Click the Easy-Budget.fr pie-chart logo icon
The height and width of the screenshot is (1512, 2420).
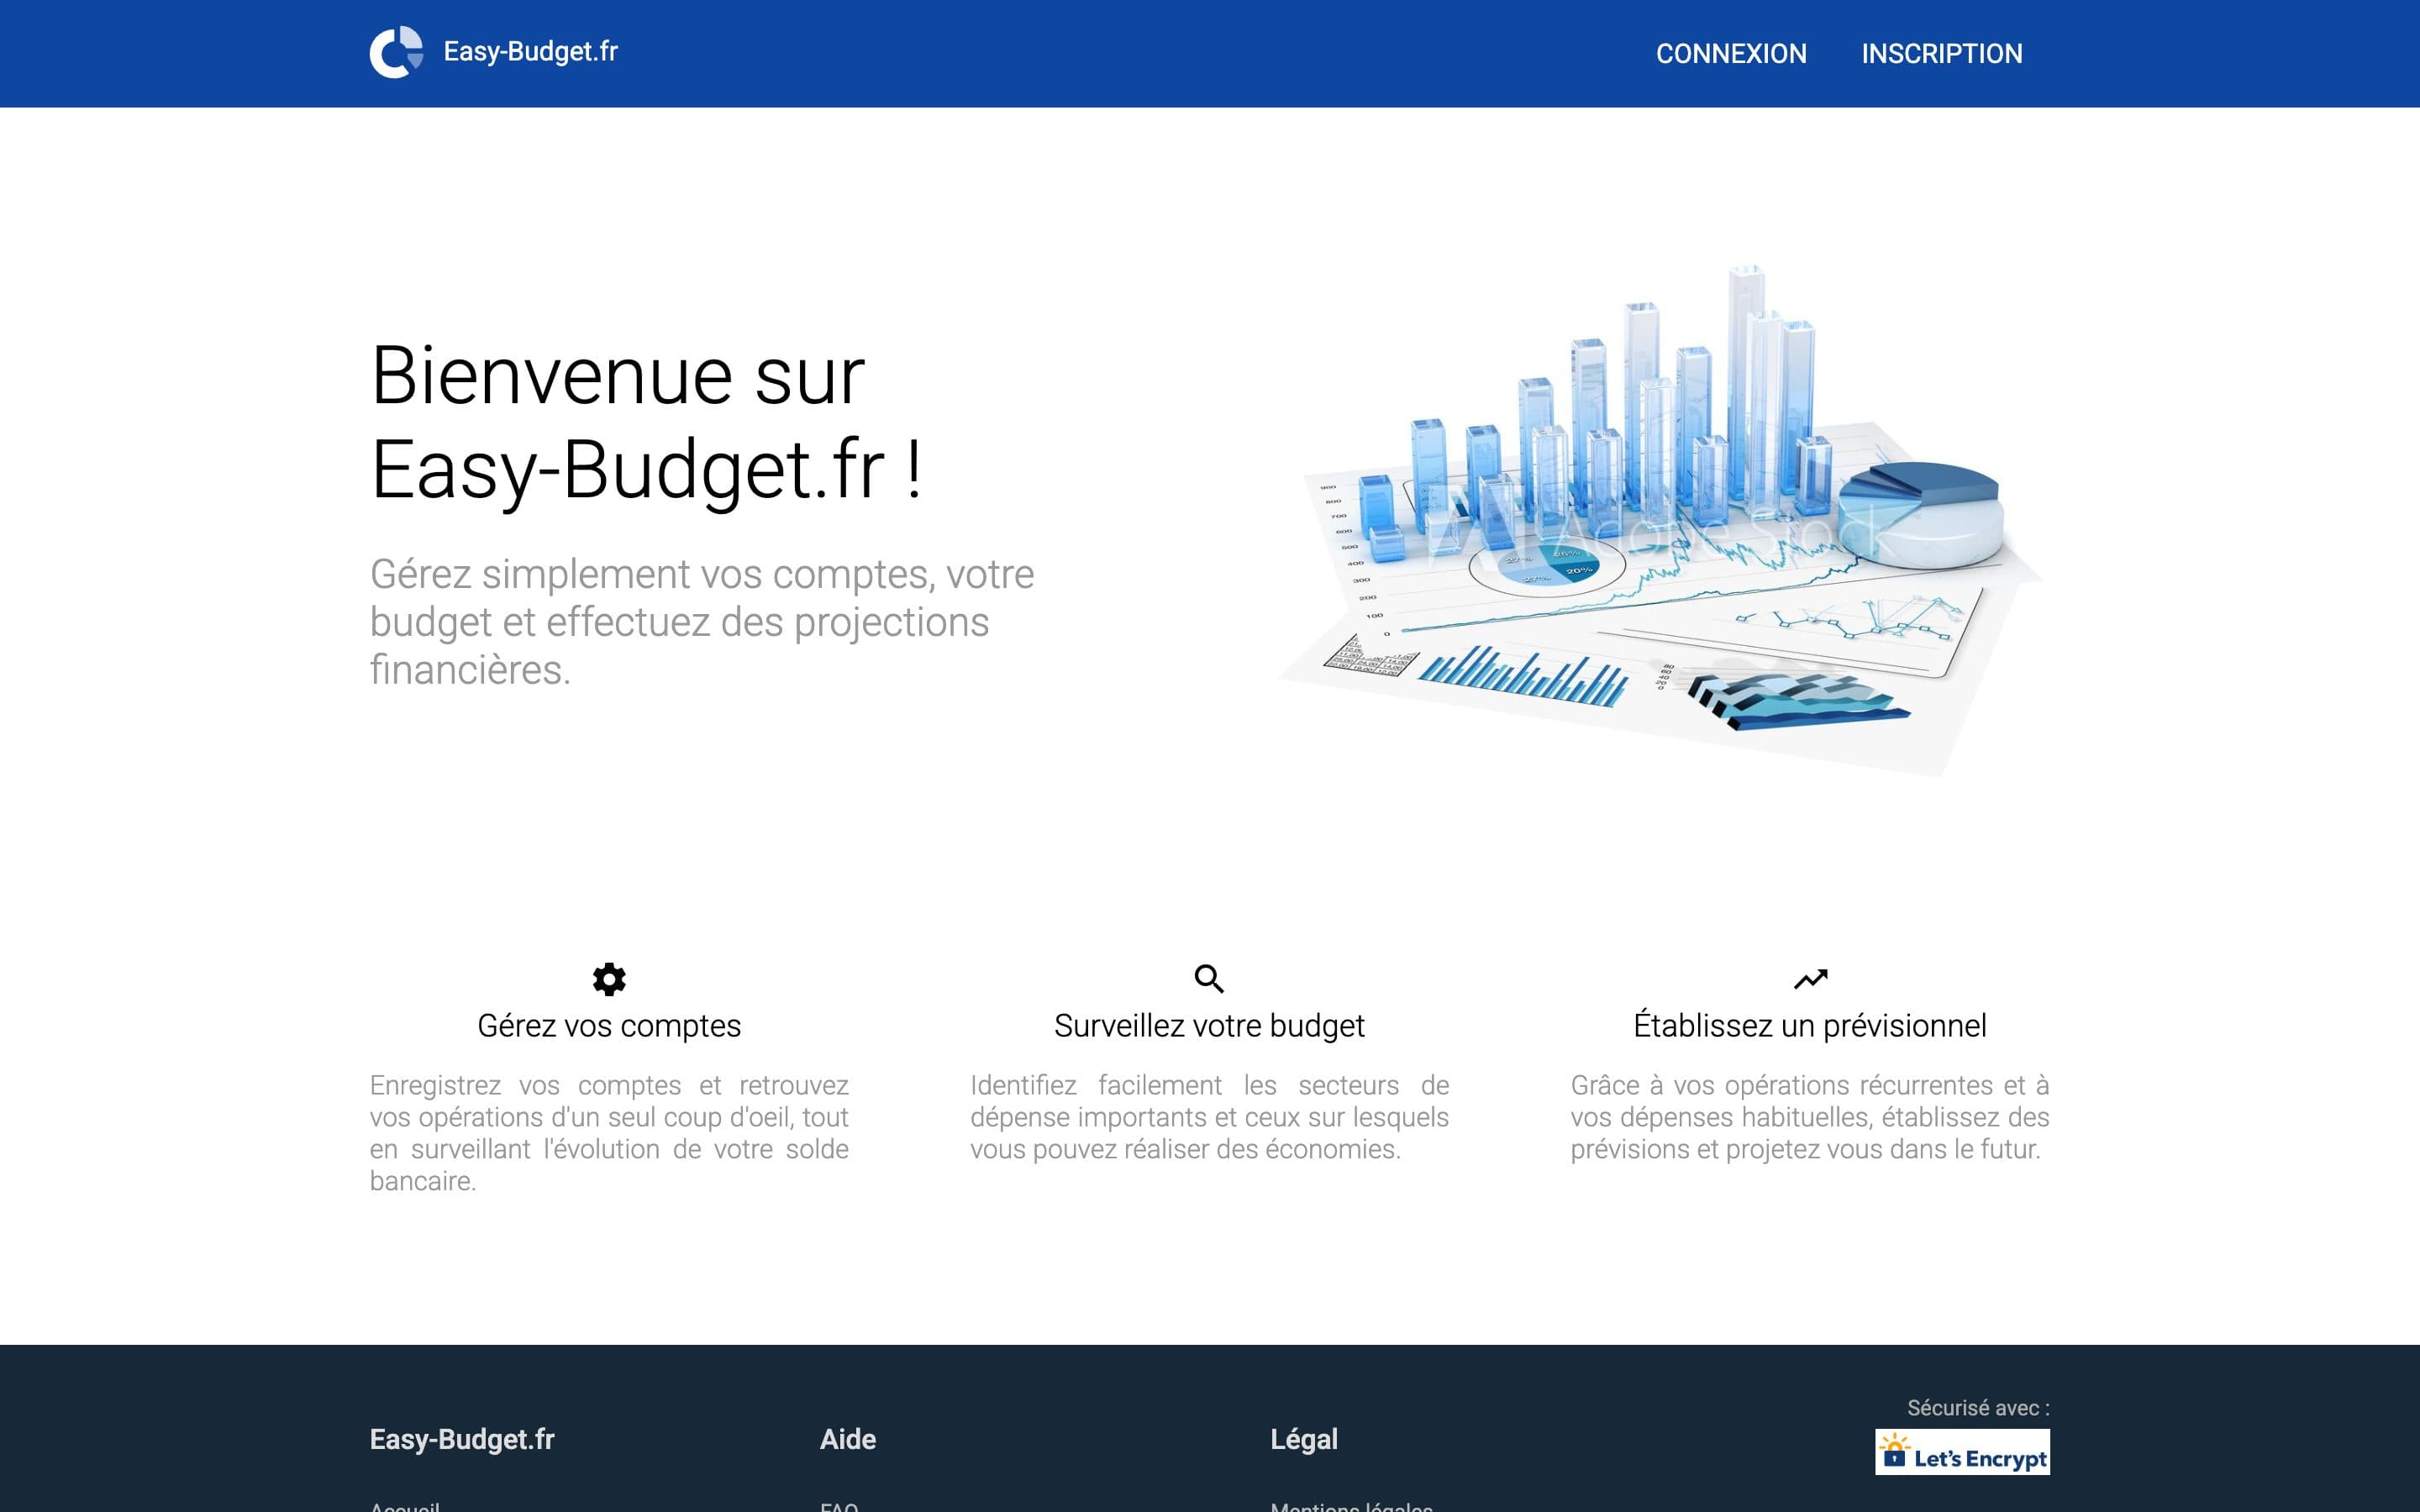pyautogui.click(x=397, y=52)
